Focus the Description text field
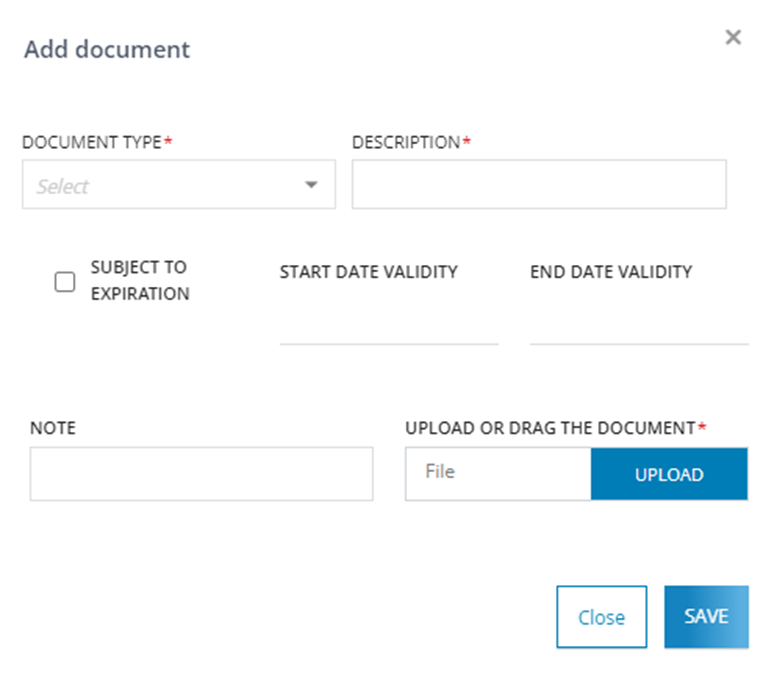Screen dimensions: 777x673 (x=539, y=185)
